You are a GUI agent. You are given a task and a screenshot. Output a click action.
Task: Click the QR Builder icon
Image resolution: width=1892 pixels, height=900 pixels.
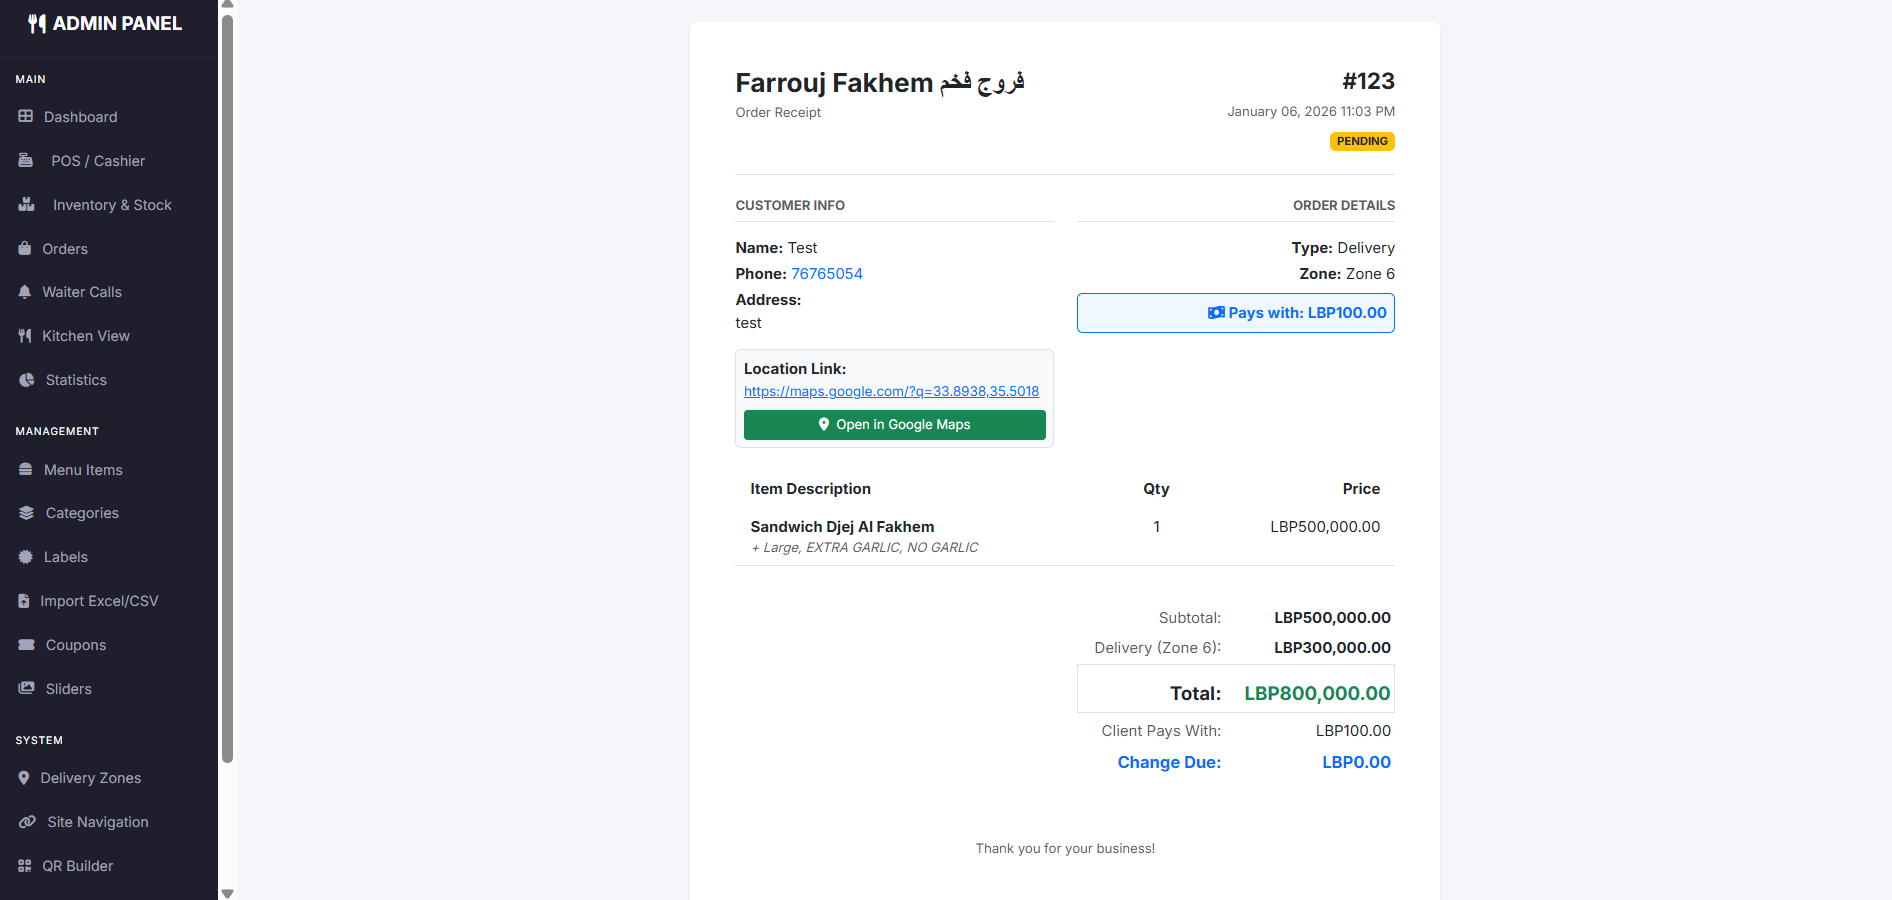[x=25, y=866]
